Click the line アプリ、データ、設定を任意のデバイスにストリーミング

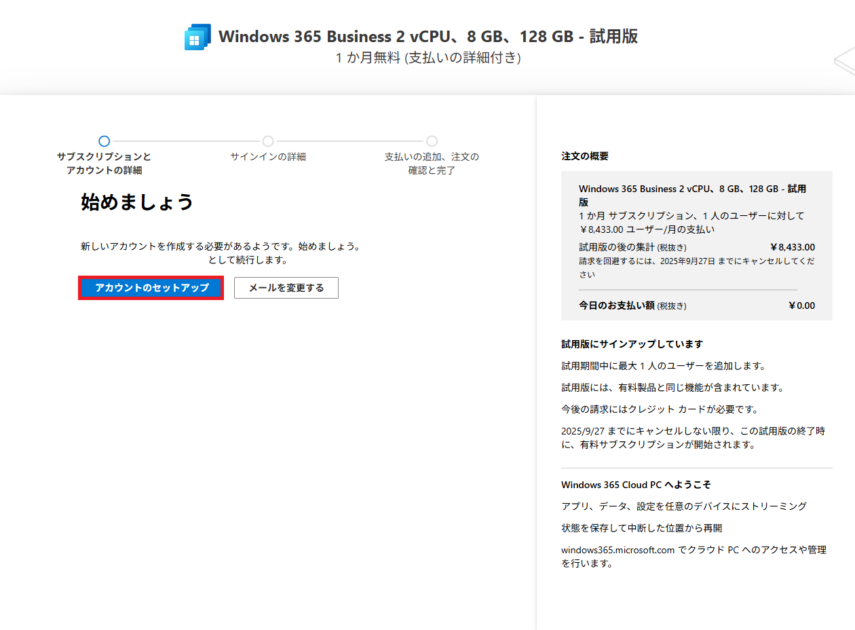point(684,506)
